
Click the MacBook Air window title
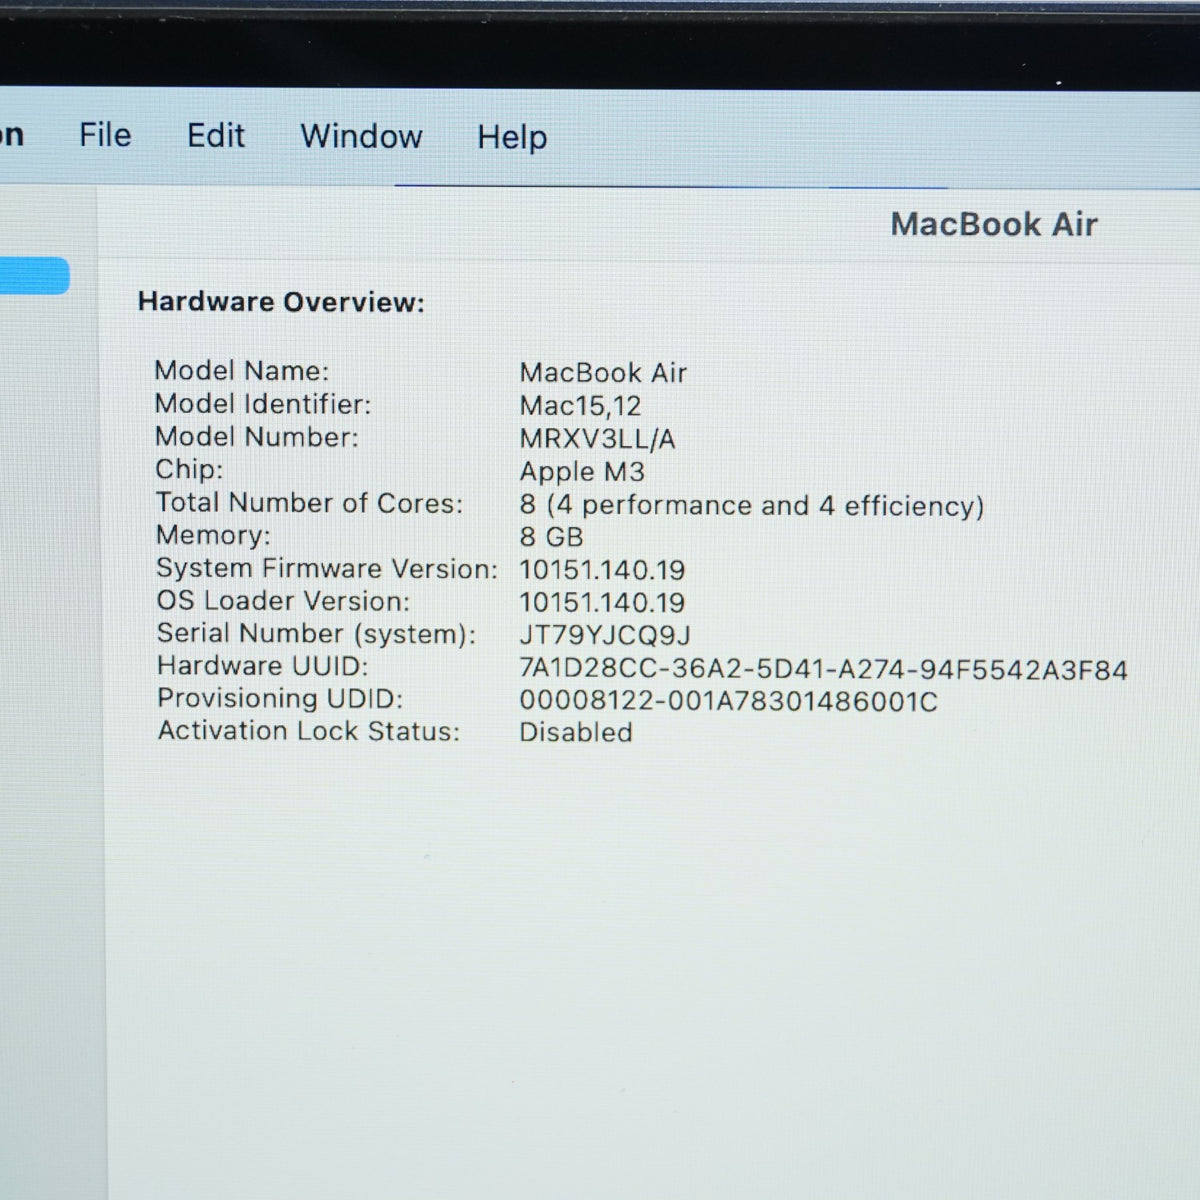pyautogui.click(x=994, y=224)
